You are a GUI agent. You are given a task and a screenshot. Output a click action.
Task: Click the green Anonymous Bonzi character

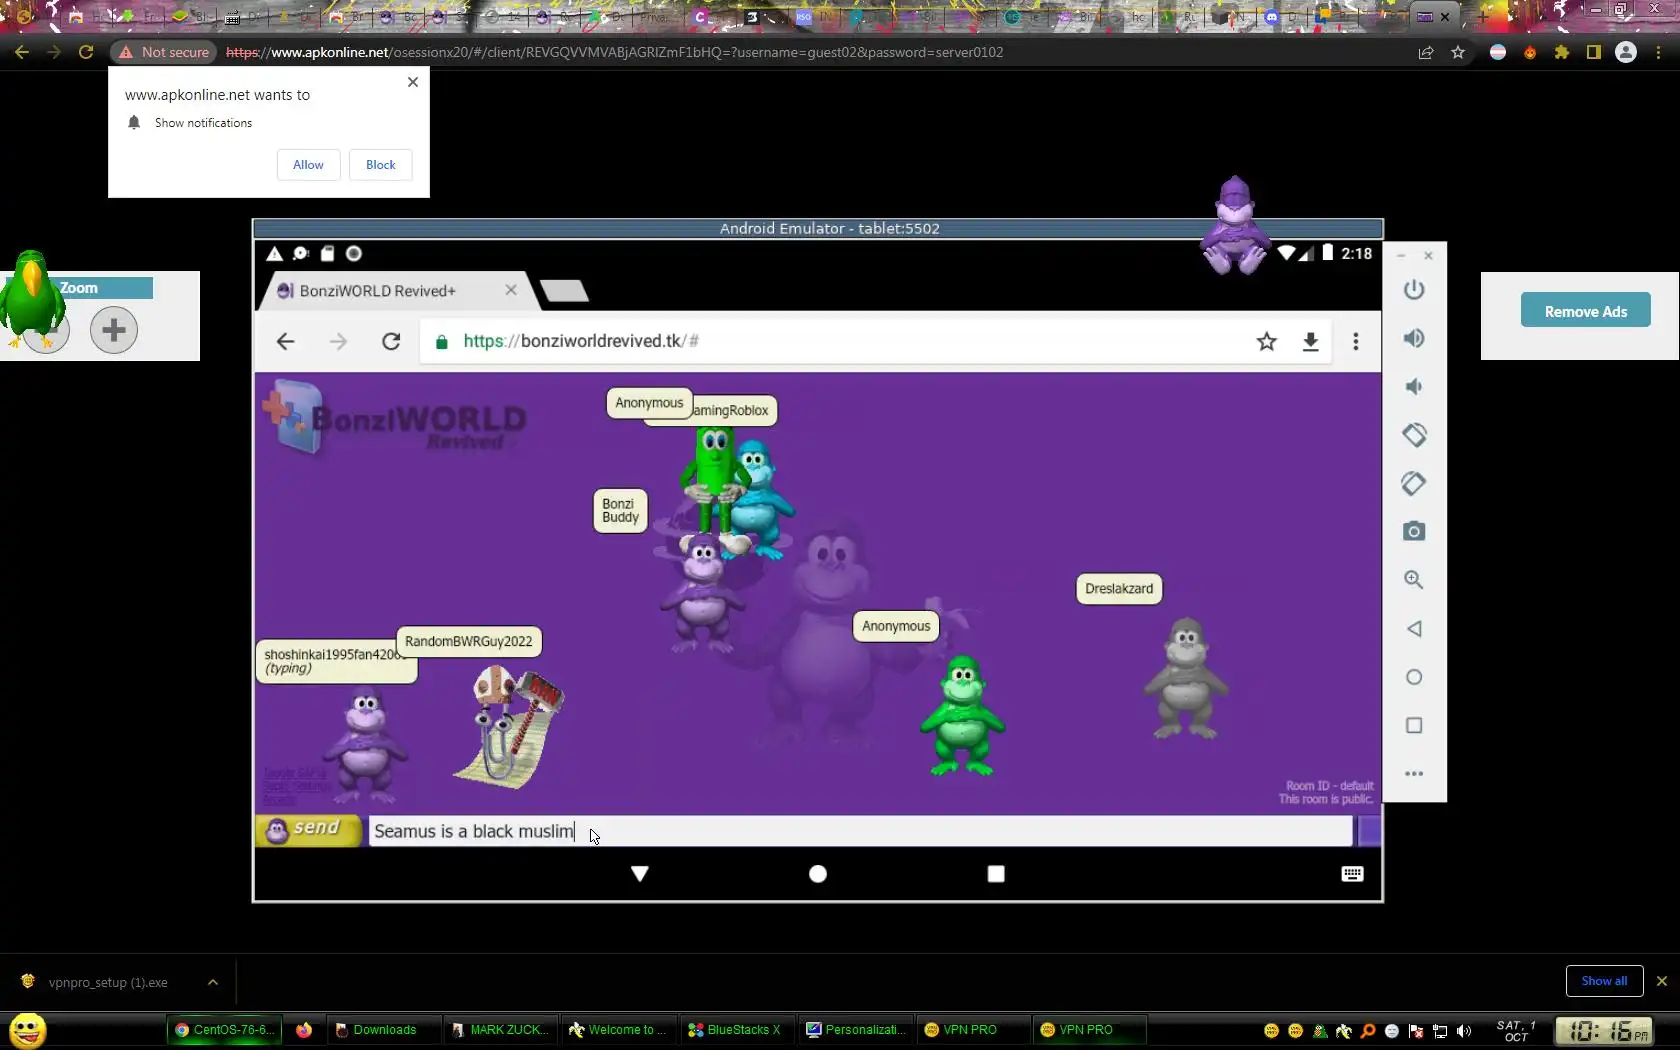[x=962, y=714]
